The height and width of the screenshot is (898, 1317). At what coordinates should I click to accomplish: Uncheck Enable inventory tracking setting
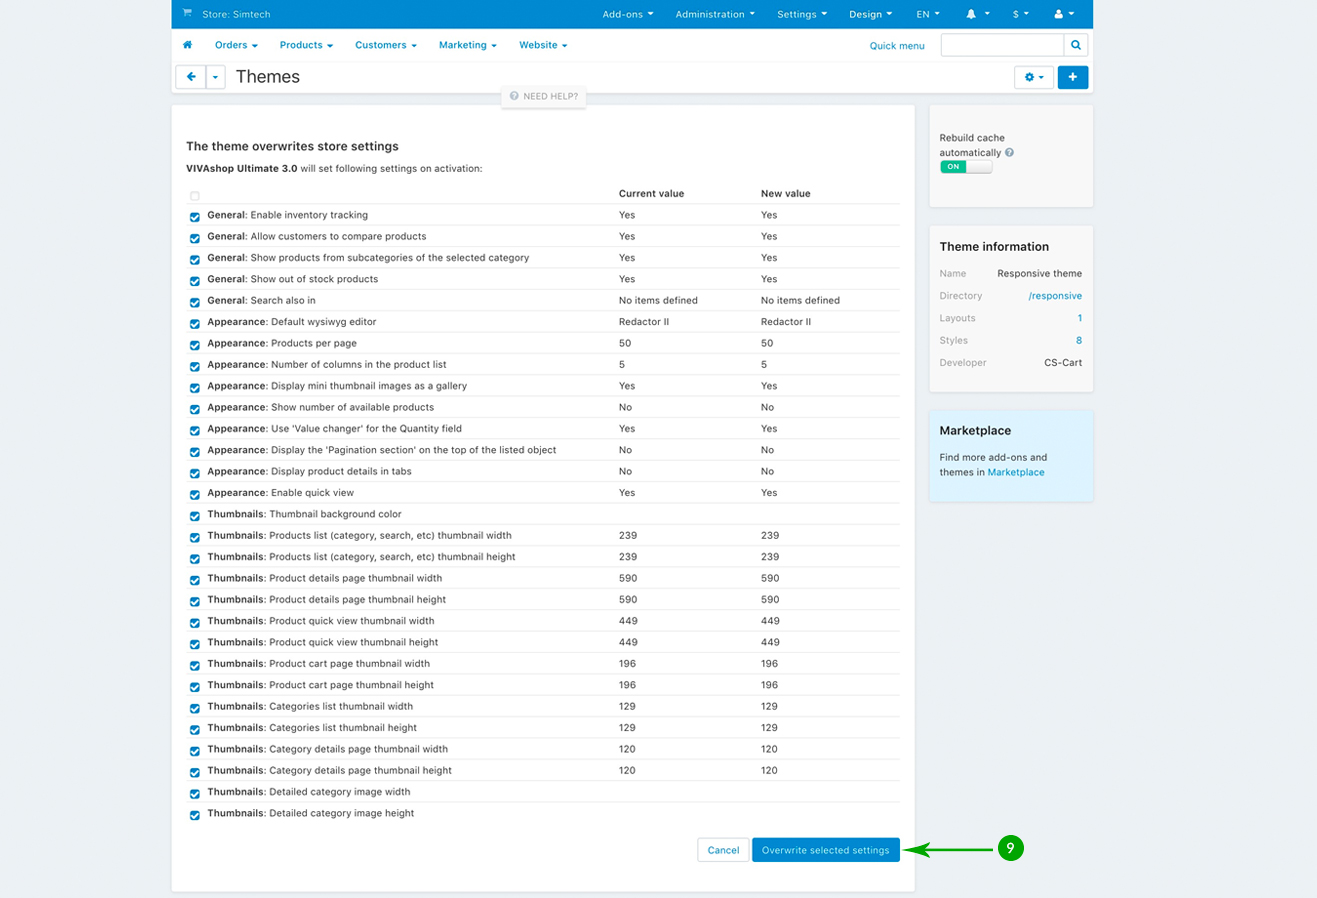tap(195, 216)
